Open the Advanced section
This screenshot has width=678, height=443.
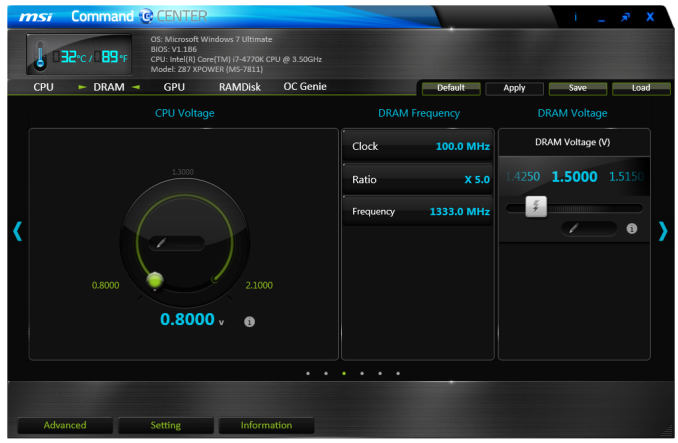click(x=65, y=425)
